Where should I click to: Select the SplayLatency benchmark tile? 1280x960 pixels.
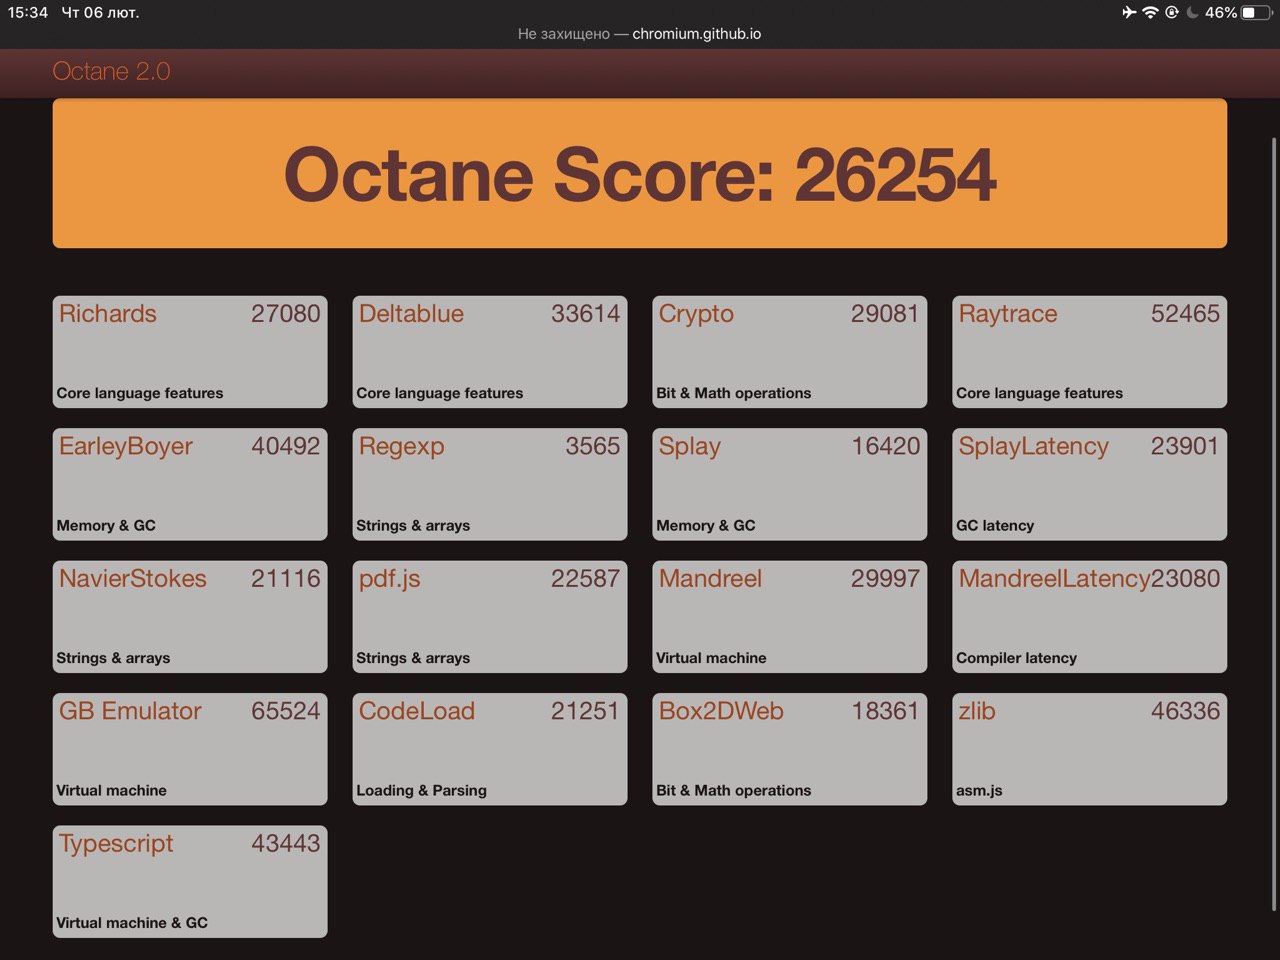pyautogui.click(x=1090, y=484)
